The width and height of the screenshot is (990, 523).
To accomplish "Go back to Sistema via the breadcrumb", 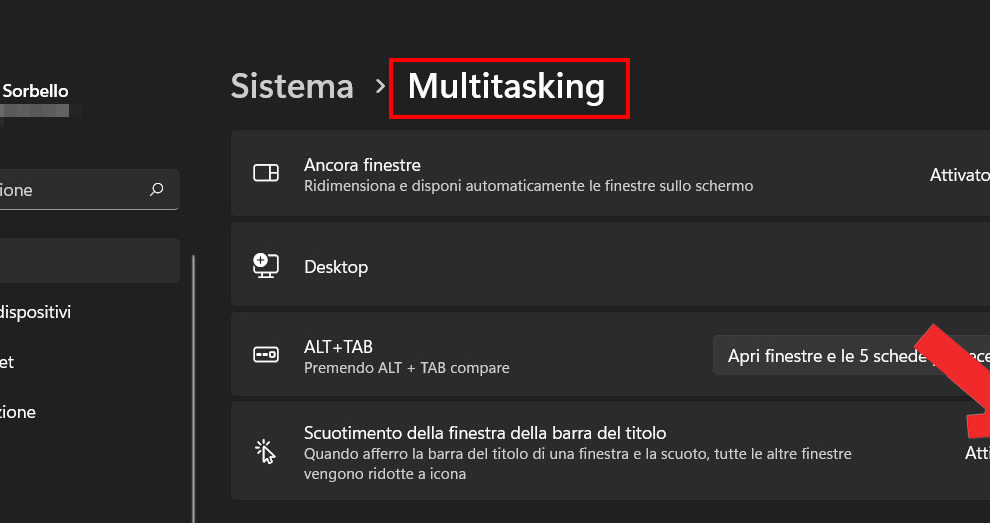I will point(292,87).
